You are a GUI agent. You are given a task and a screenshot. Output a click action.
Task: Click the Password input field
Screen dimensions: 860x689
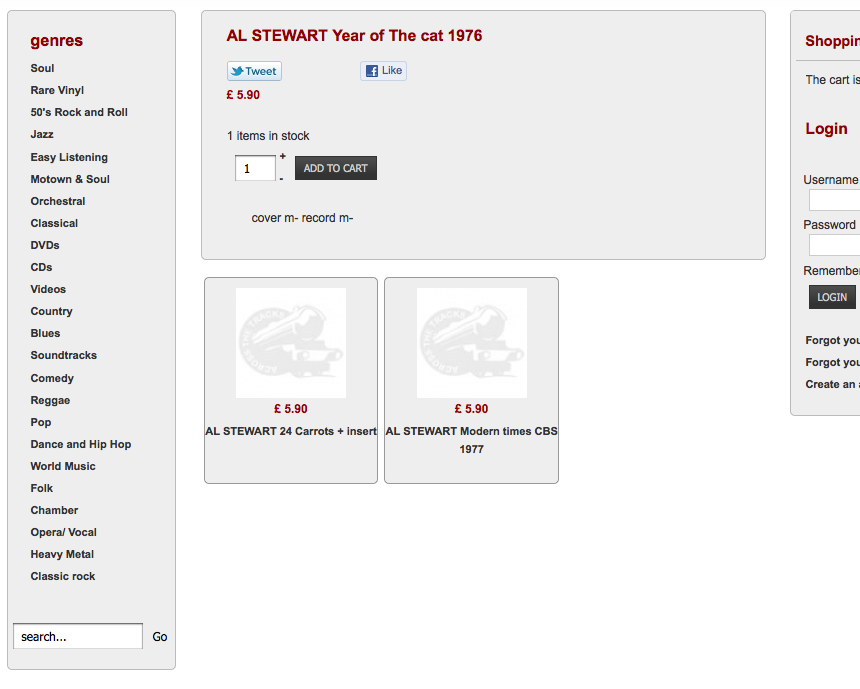(x=834, y=245)
